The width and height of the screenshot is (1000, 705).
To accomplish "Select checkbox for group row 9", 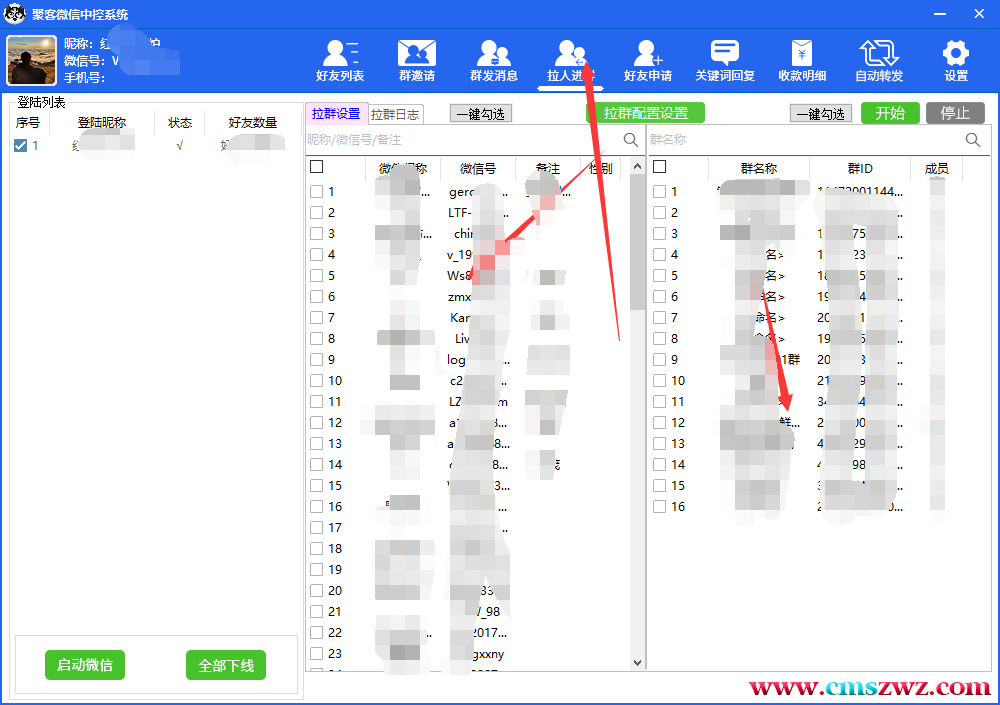I will coord(660,360).
